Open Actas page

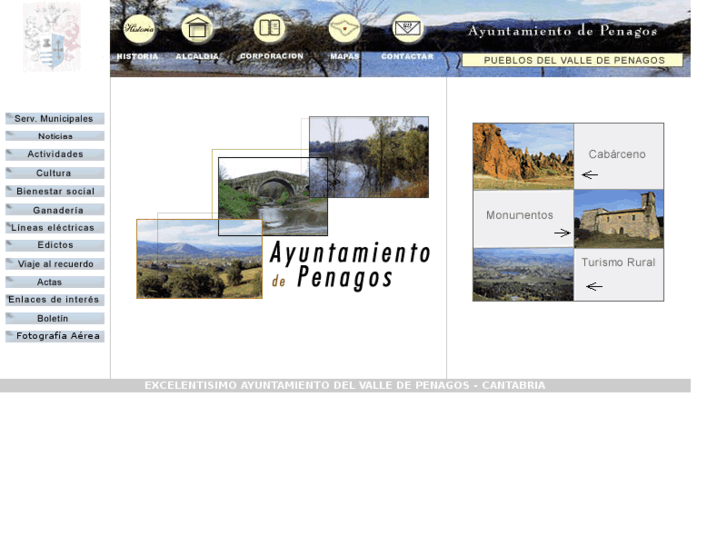click(x=55, y=282)
